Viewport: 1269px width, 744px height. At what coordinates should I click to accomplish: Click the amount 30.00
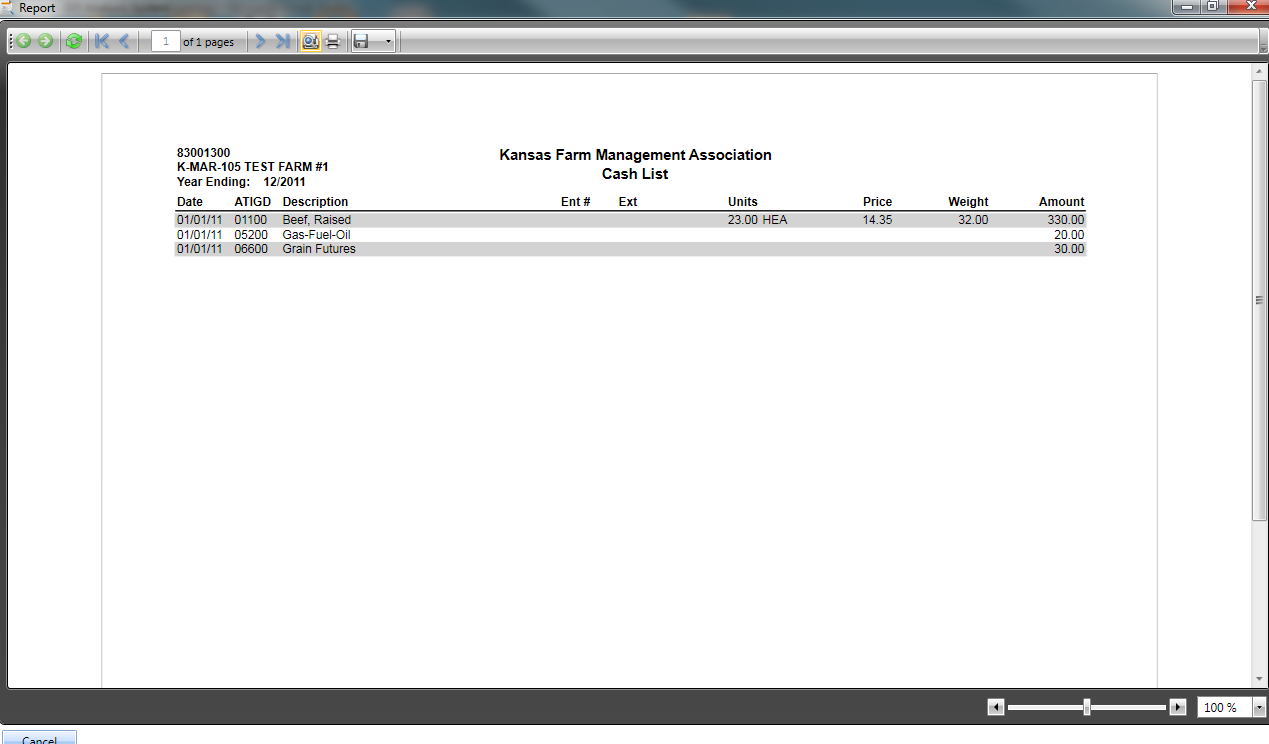point(1069,249)
